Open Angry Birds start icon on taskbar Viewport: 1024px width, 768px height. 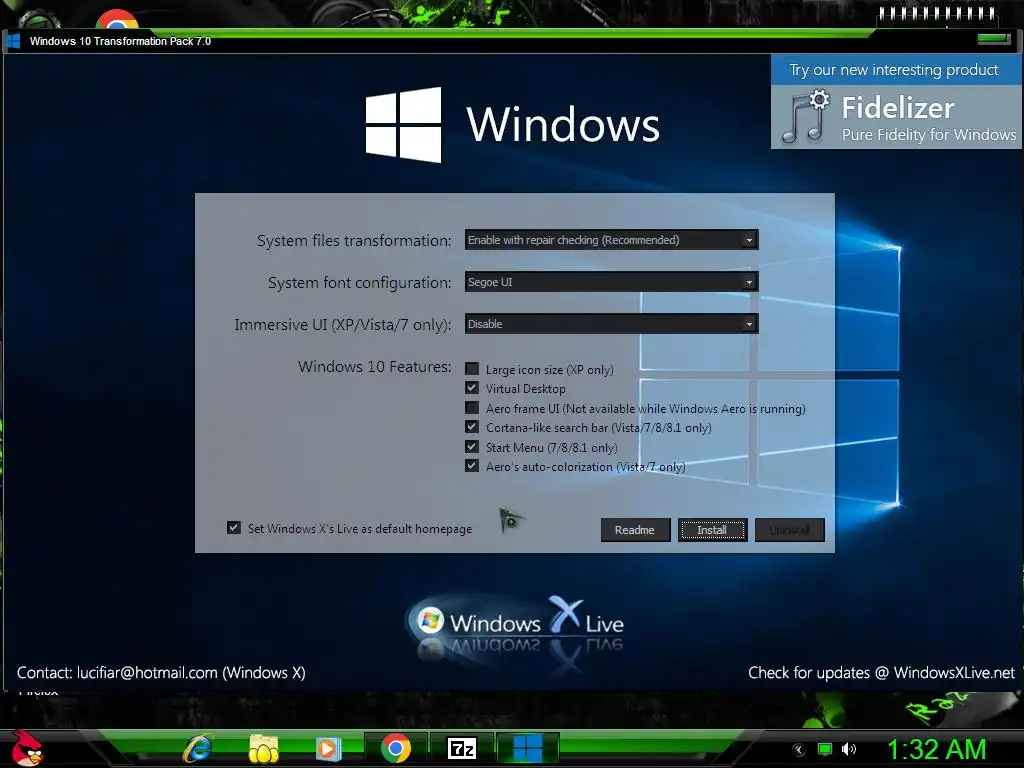(26, 748)
